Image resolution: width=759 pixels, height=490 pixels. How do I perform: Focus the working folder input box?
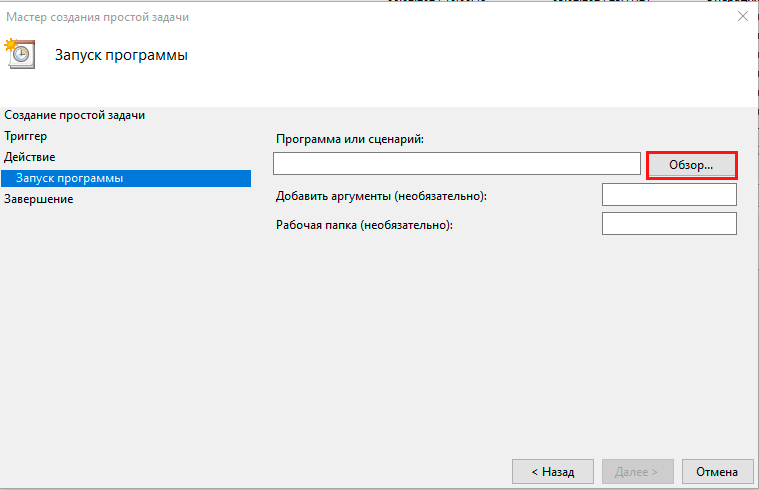click(669, 224)
